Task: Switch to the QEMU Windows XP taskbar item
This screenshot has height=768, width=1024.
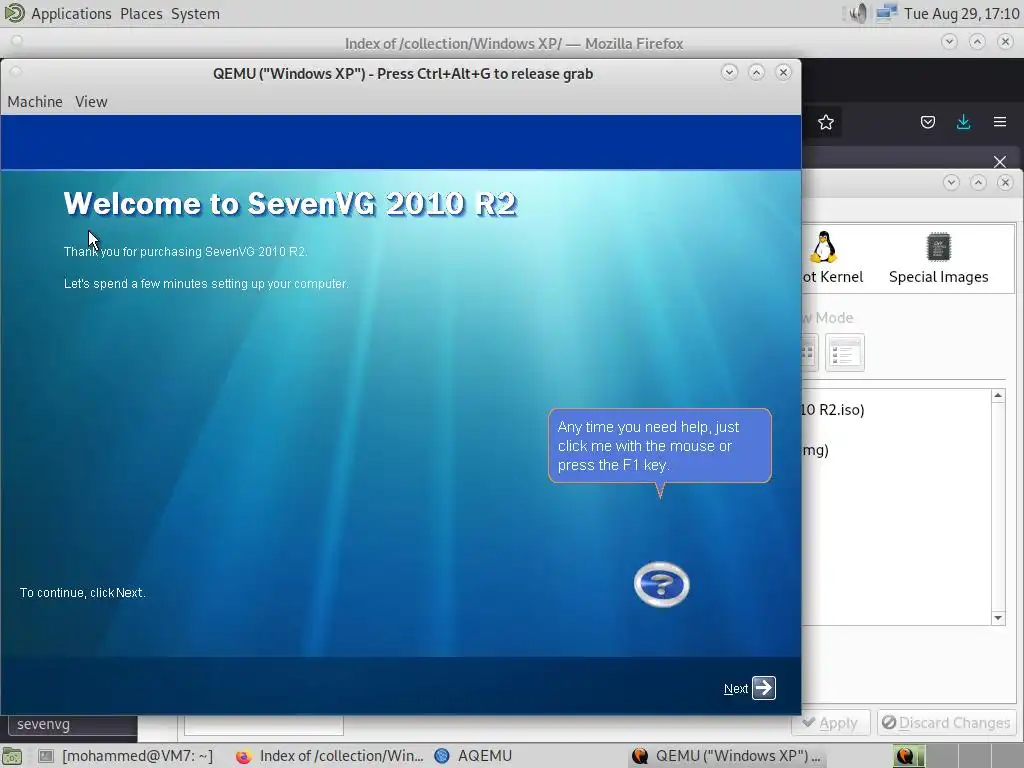Action: tap(727, 756)
